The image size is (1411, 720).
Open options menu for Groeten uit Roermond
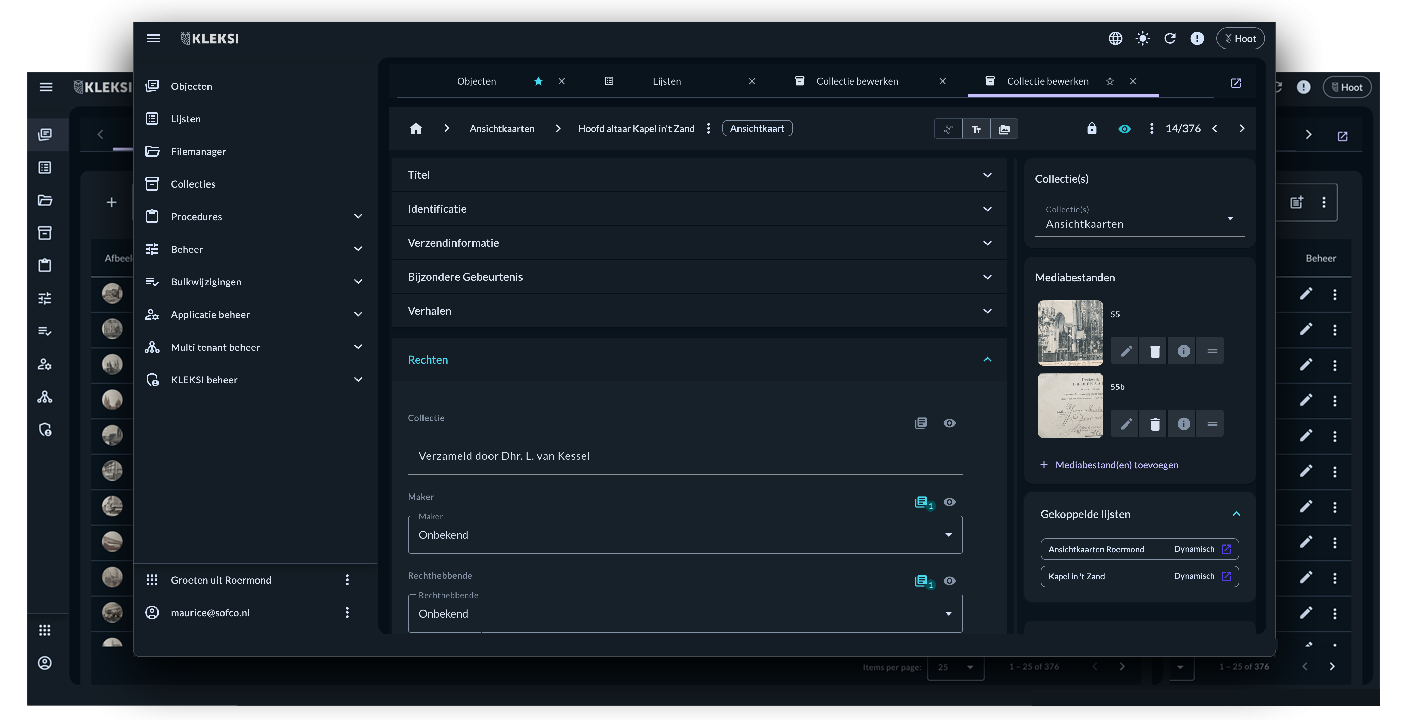347,580
